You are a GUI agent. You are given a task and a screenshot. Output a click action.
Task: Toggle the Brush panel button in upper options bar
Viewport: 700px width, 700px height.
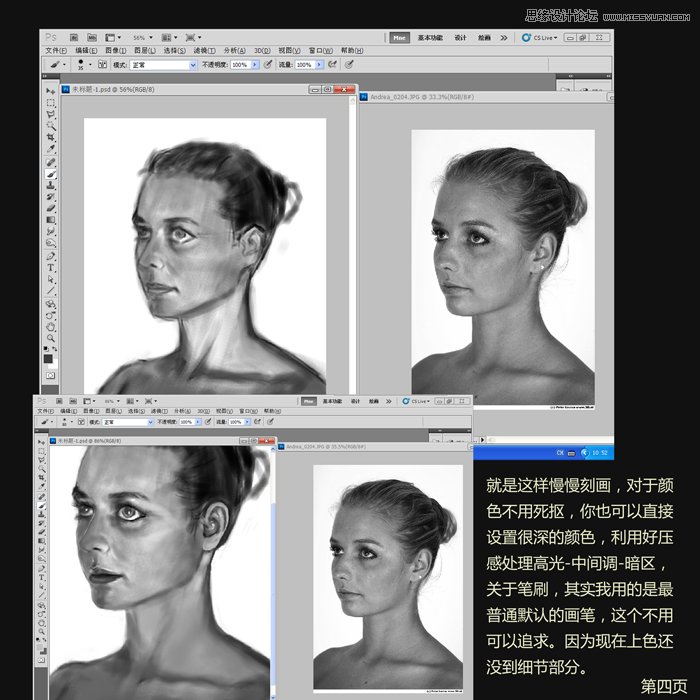pos(102,64)
